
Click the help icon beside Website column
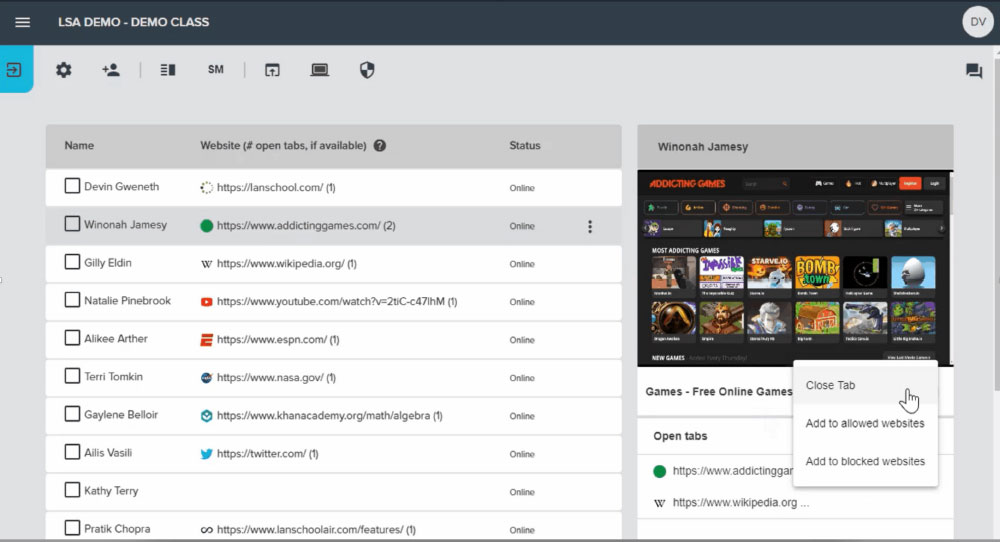pos(380,146)
